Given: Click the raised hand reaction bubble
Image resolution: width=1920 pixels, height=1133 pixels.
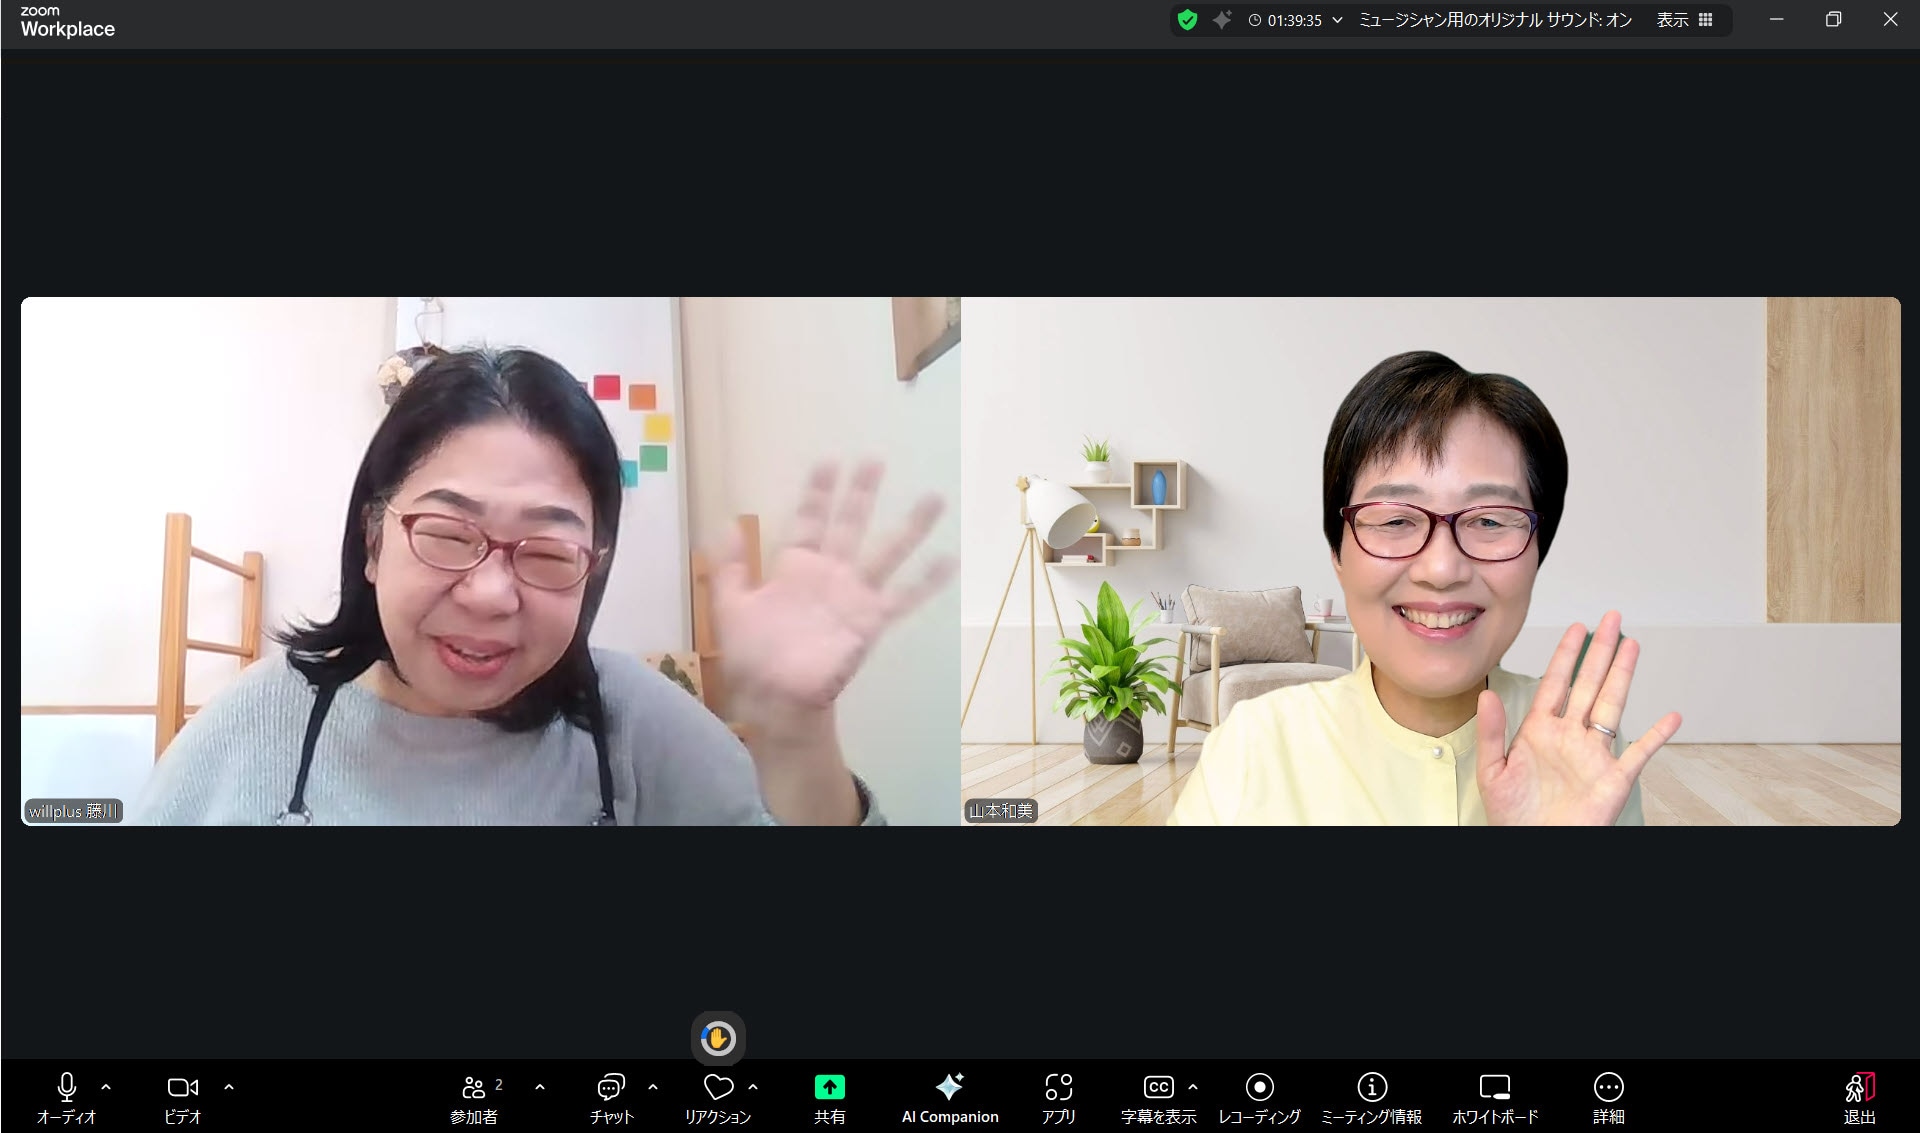Looking at the screenshot, I should (x=718, y=1039).
